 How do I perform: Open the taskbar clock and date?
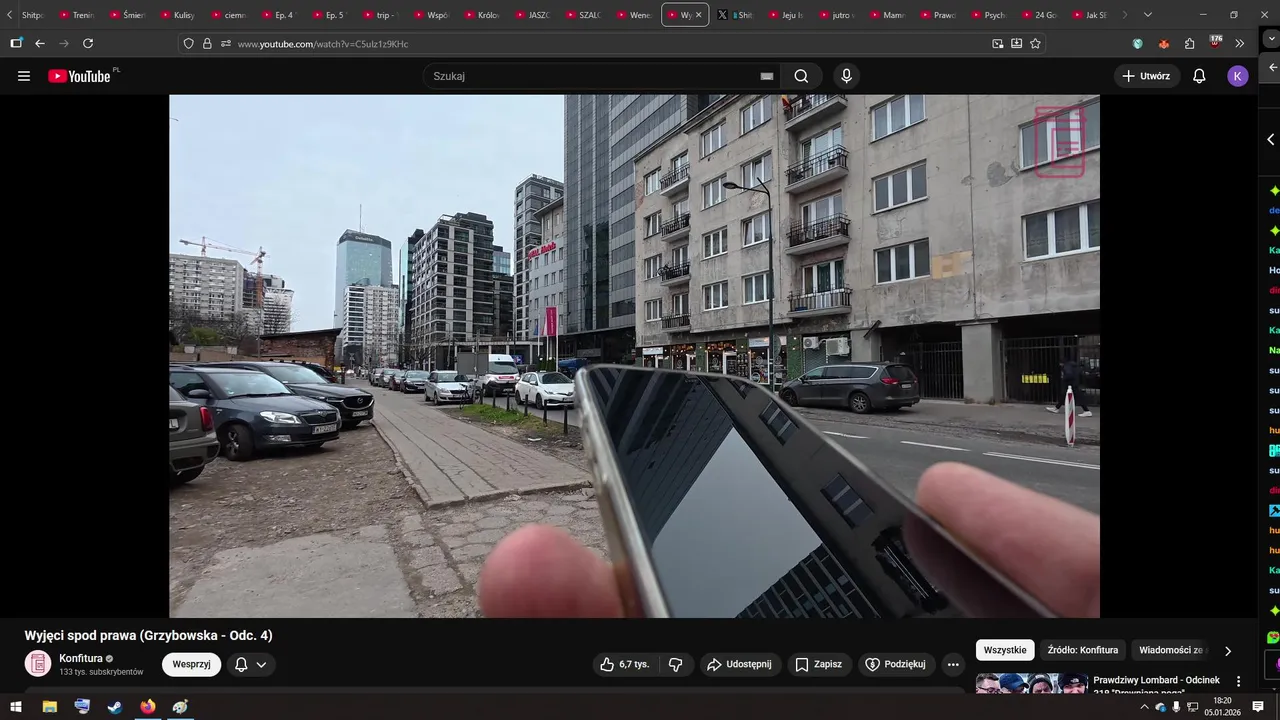pos(1222,706)
